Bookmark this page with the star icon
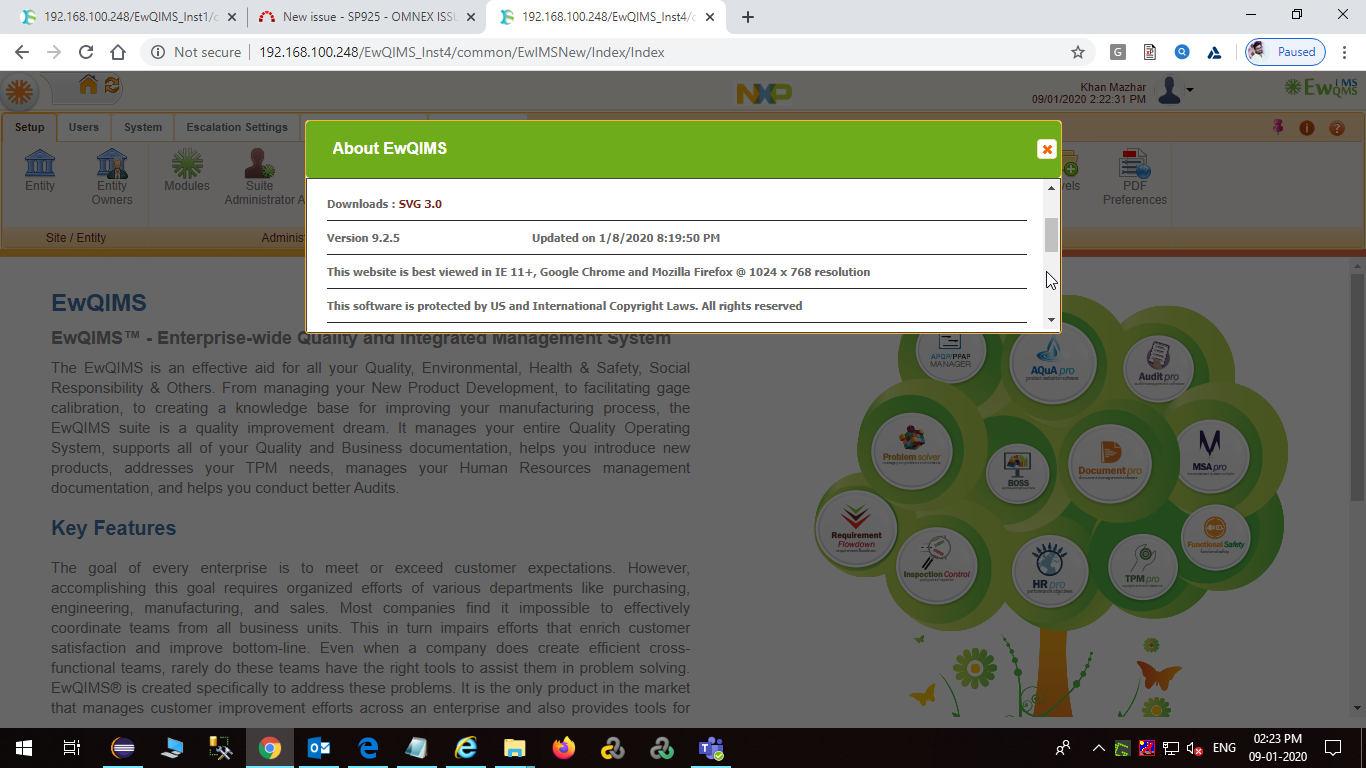 point(1077,52)
